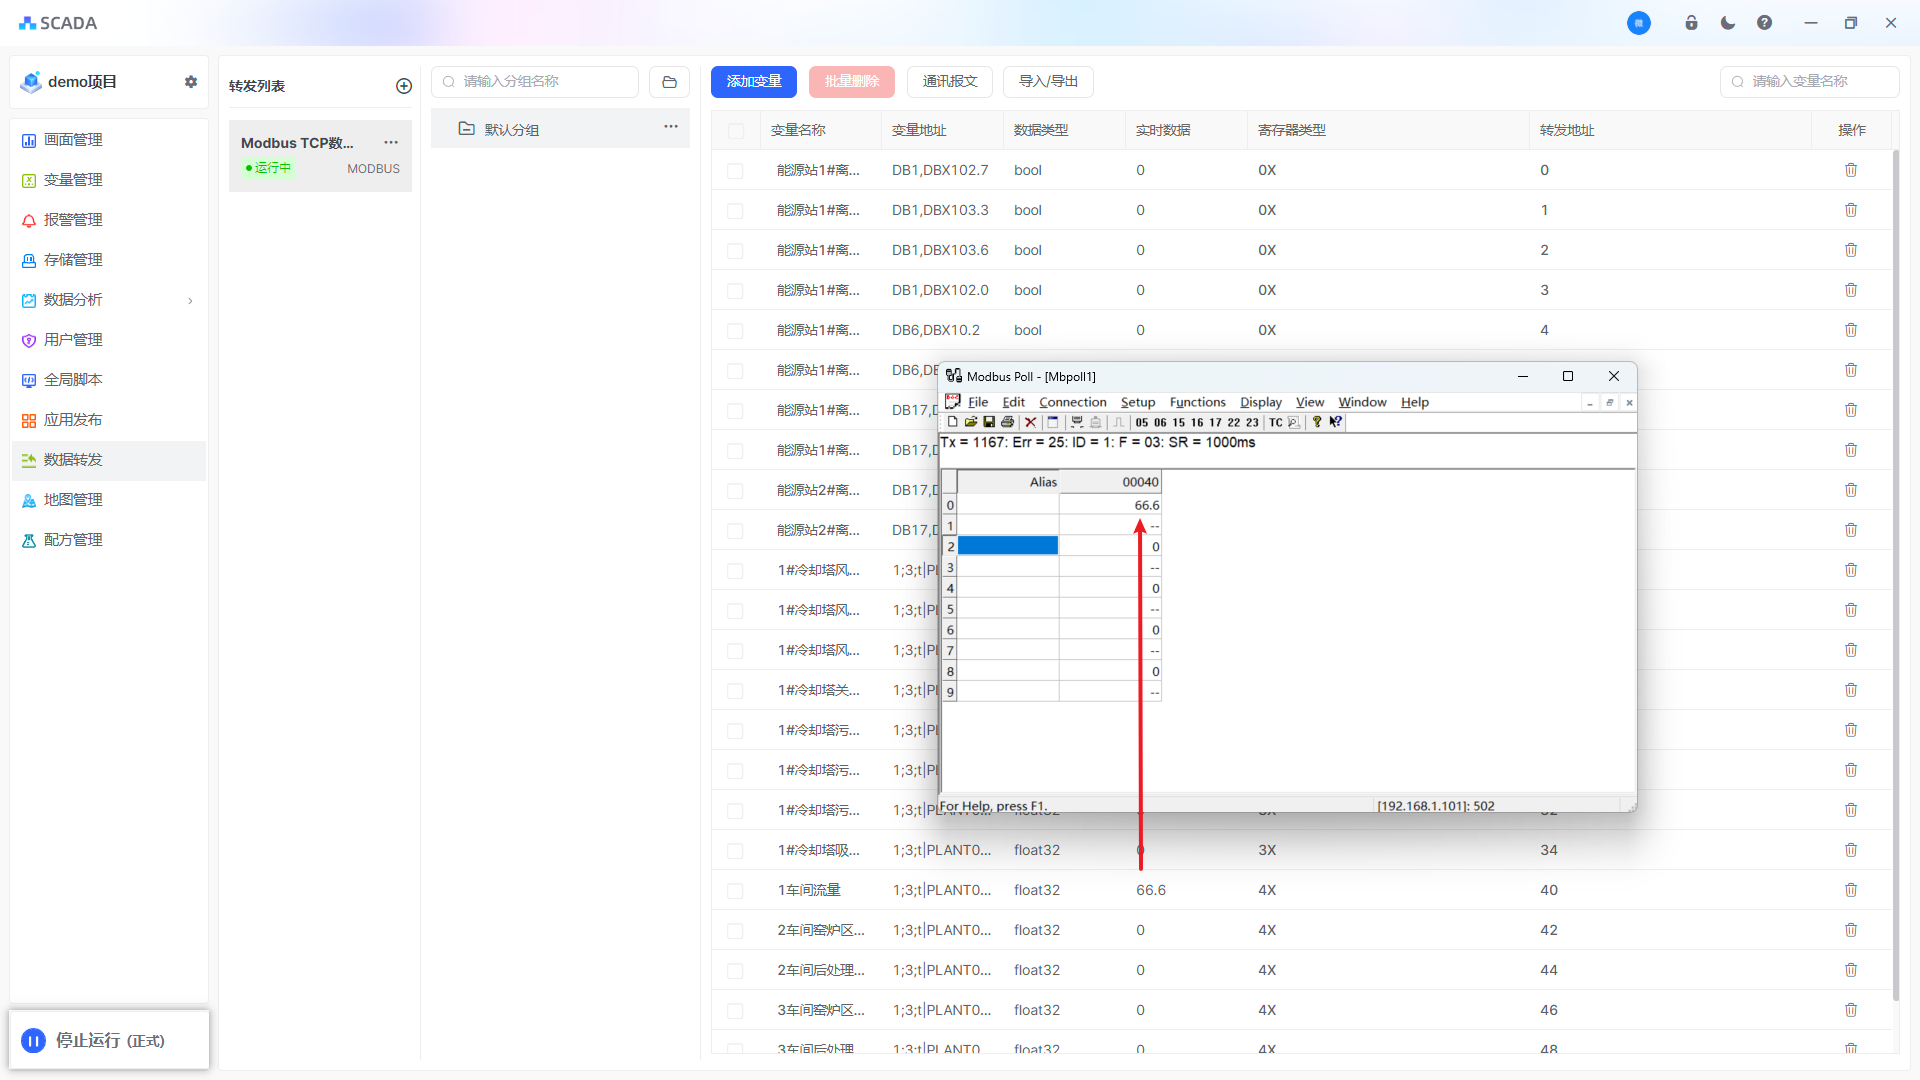
Task: Click the folder icon next to group search
Action: point(669,82)
